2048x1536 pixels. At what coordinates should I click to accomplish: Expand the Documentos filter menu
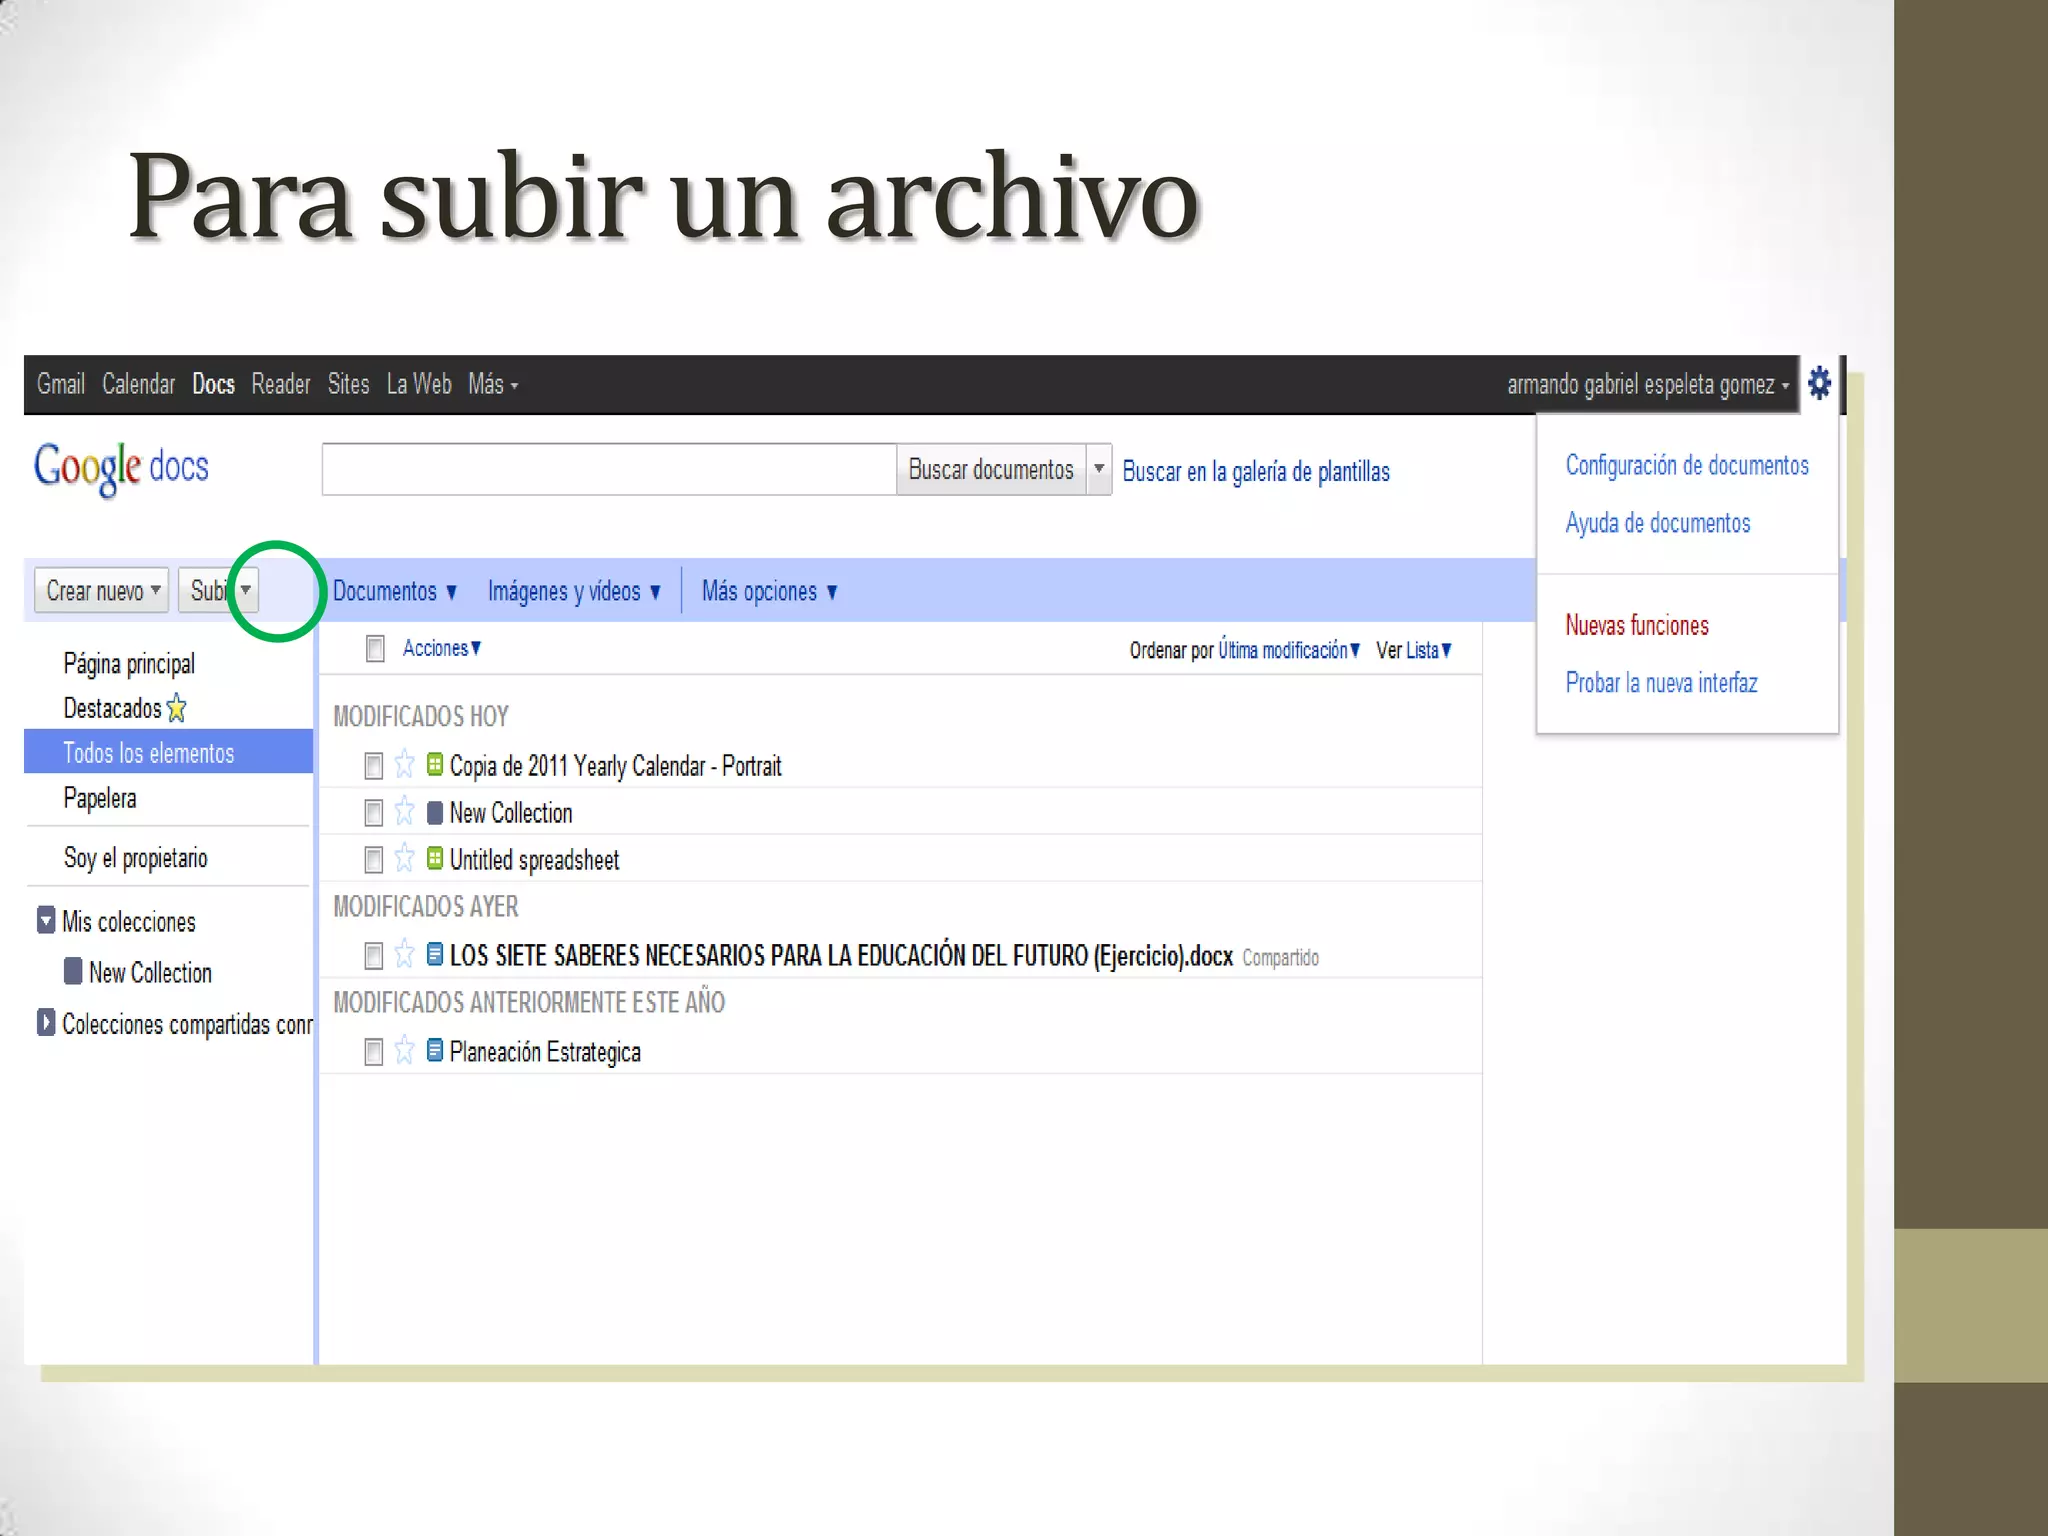pos(395,591)
